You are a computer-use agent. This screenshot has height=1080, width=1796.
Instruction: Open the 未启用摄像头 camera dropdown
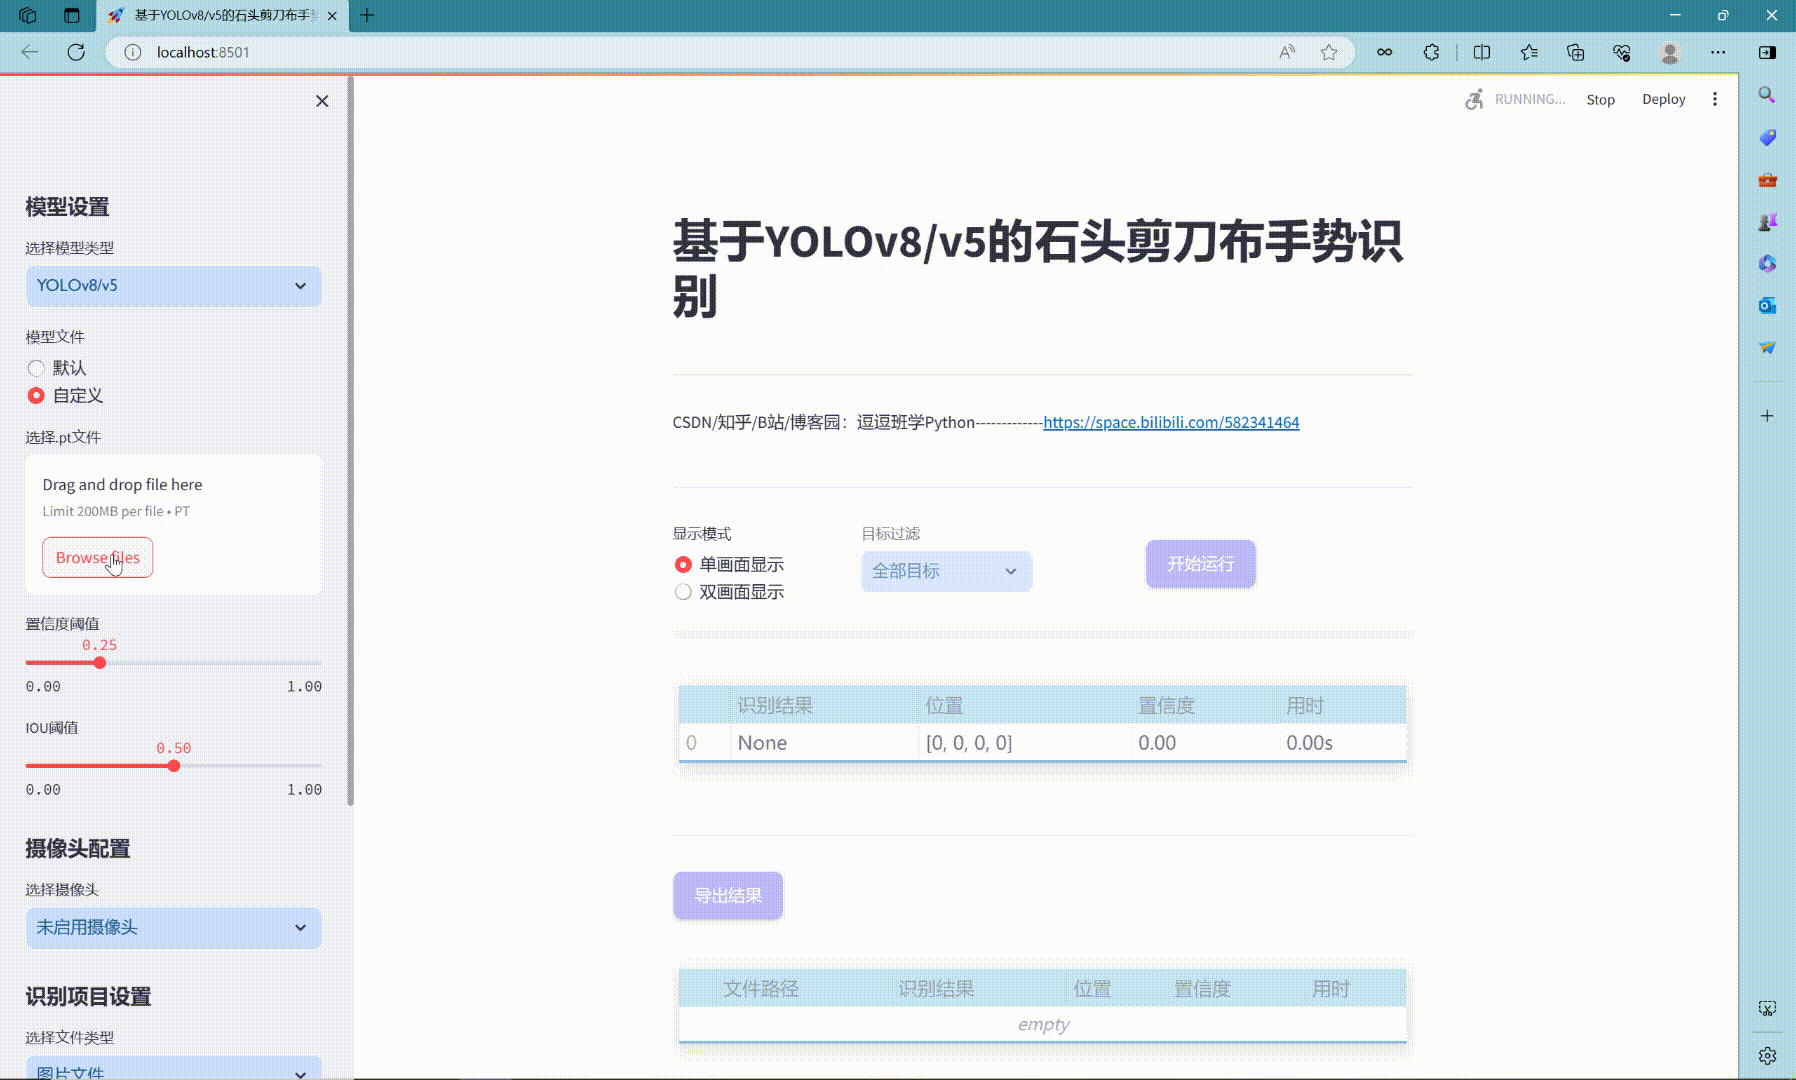coord(173,928)
